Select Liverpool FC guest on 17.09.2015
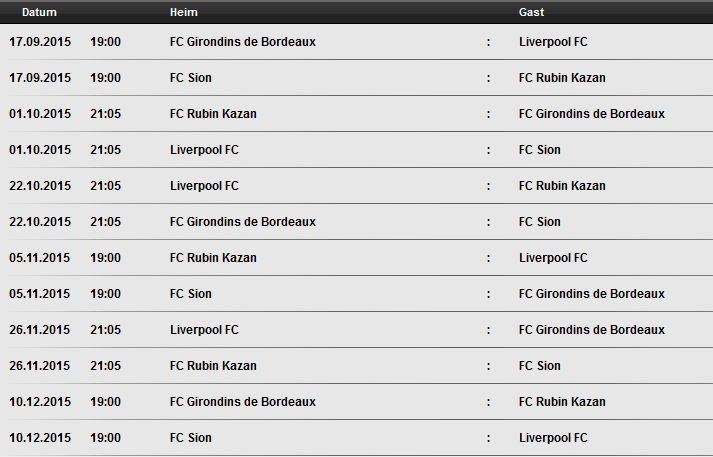 553,42
